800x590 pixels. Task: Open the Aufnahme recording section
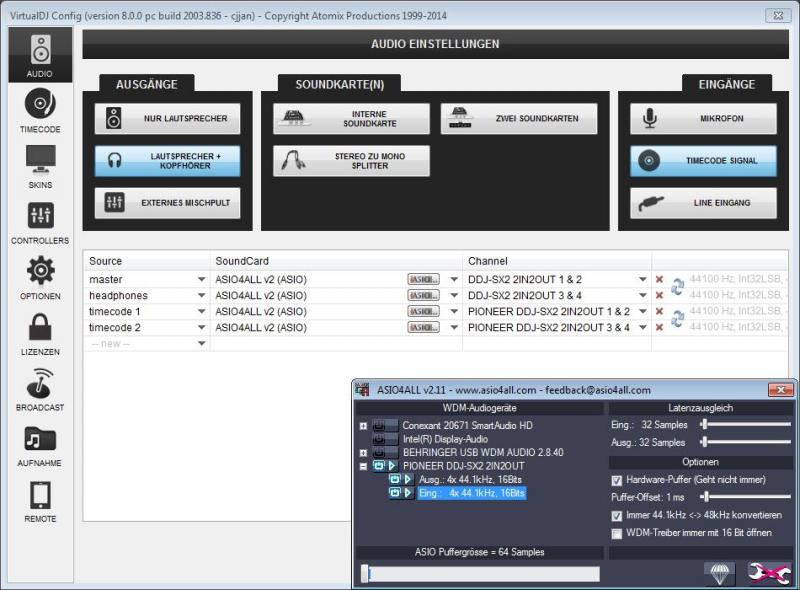coord(40,445)
